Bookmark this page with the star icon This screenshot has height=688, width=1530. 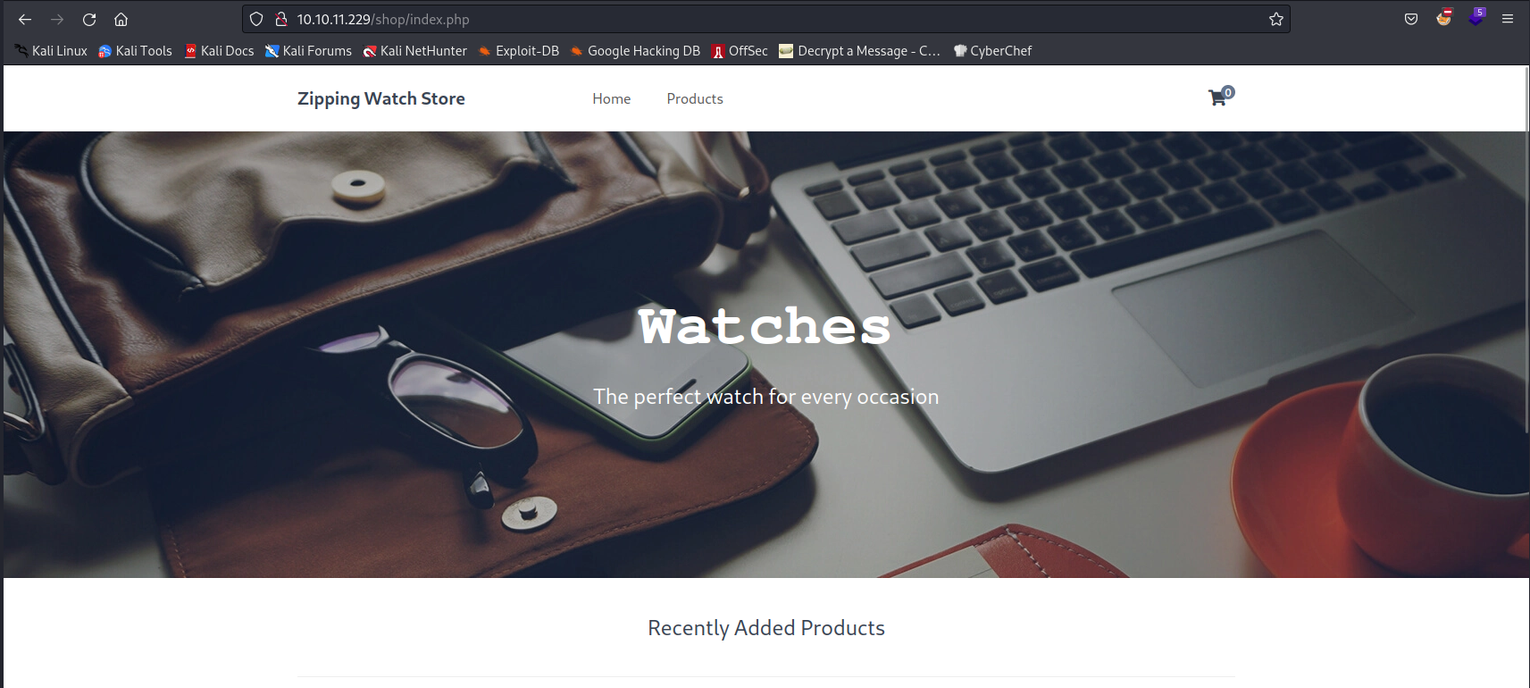pyautogui.click(x=1276, y=19)
